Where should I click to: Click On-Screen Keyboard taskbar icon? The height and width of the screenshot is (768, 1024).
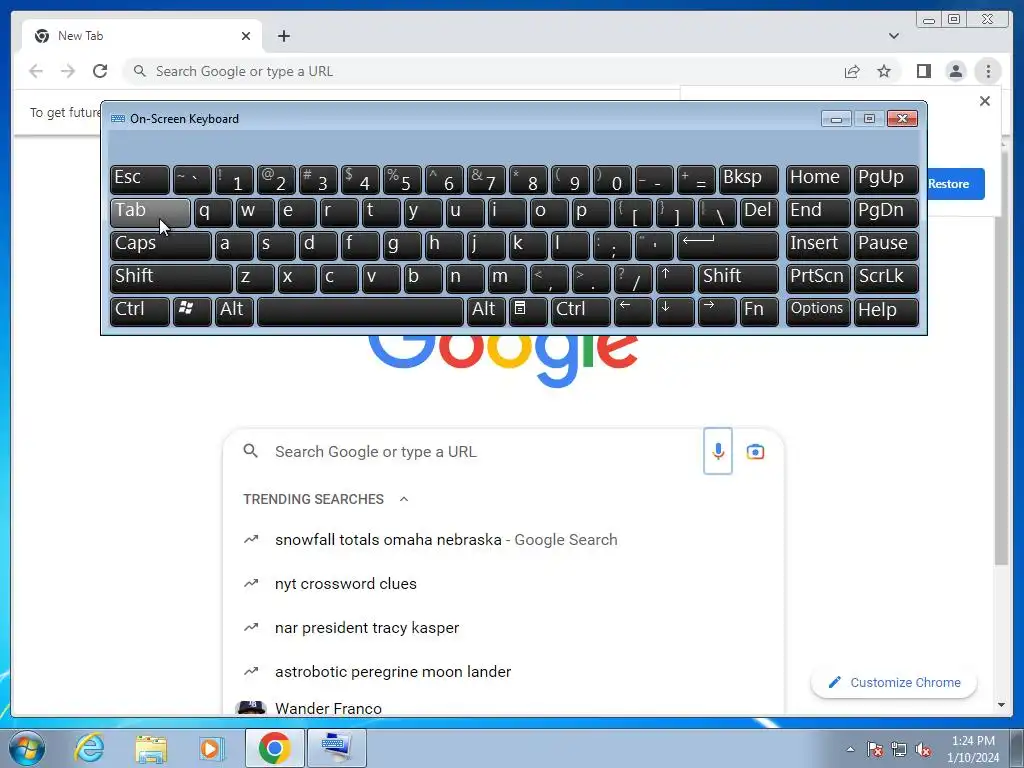[336, 748]
